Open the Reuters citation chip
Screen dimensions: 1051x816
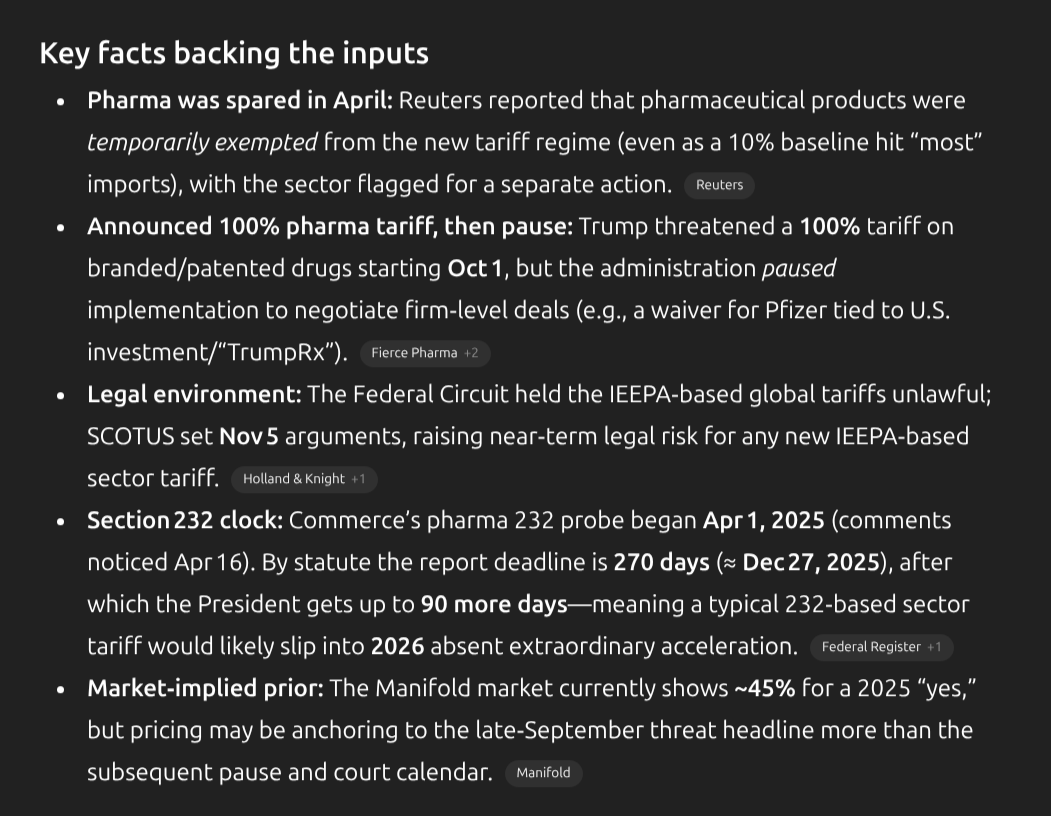(x=719, y=185)
